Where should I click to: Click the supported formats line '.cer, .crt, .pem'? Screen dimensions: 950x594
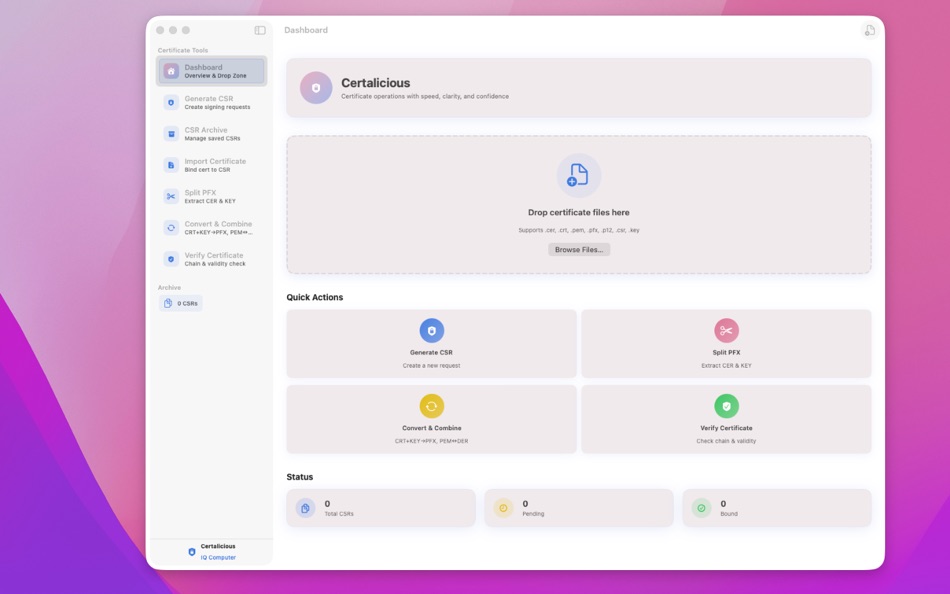tap(579, 230)
